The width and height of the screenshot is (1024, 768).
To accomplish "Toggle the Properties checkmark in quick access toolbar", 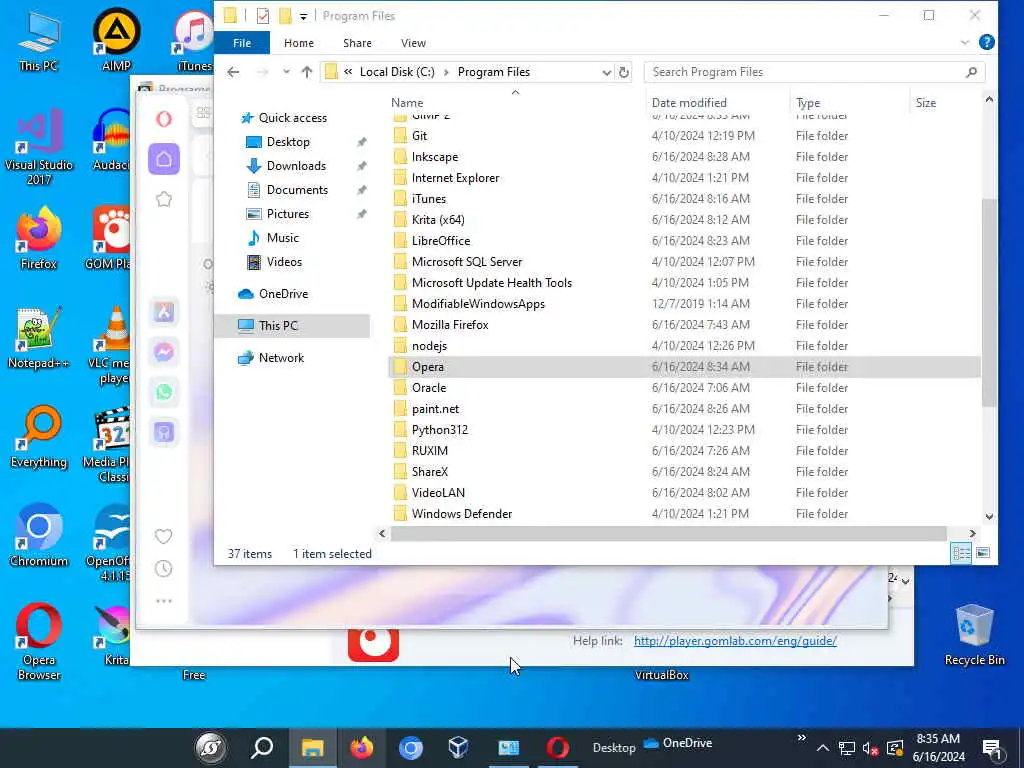I will (263, 16).
